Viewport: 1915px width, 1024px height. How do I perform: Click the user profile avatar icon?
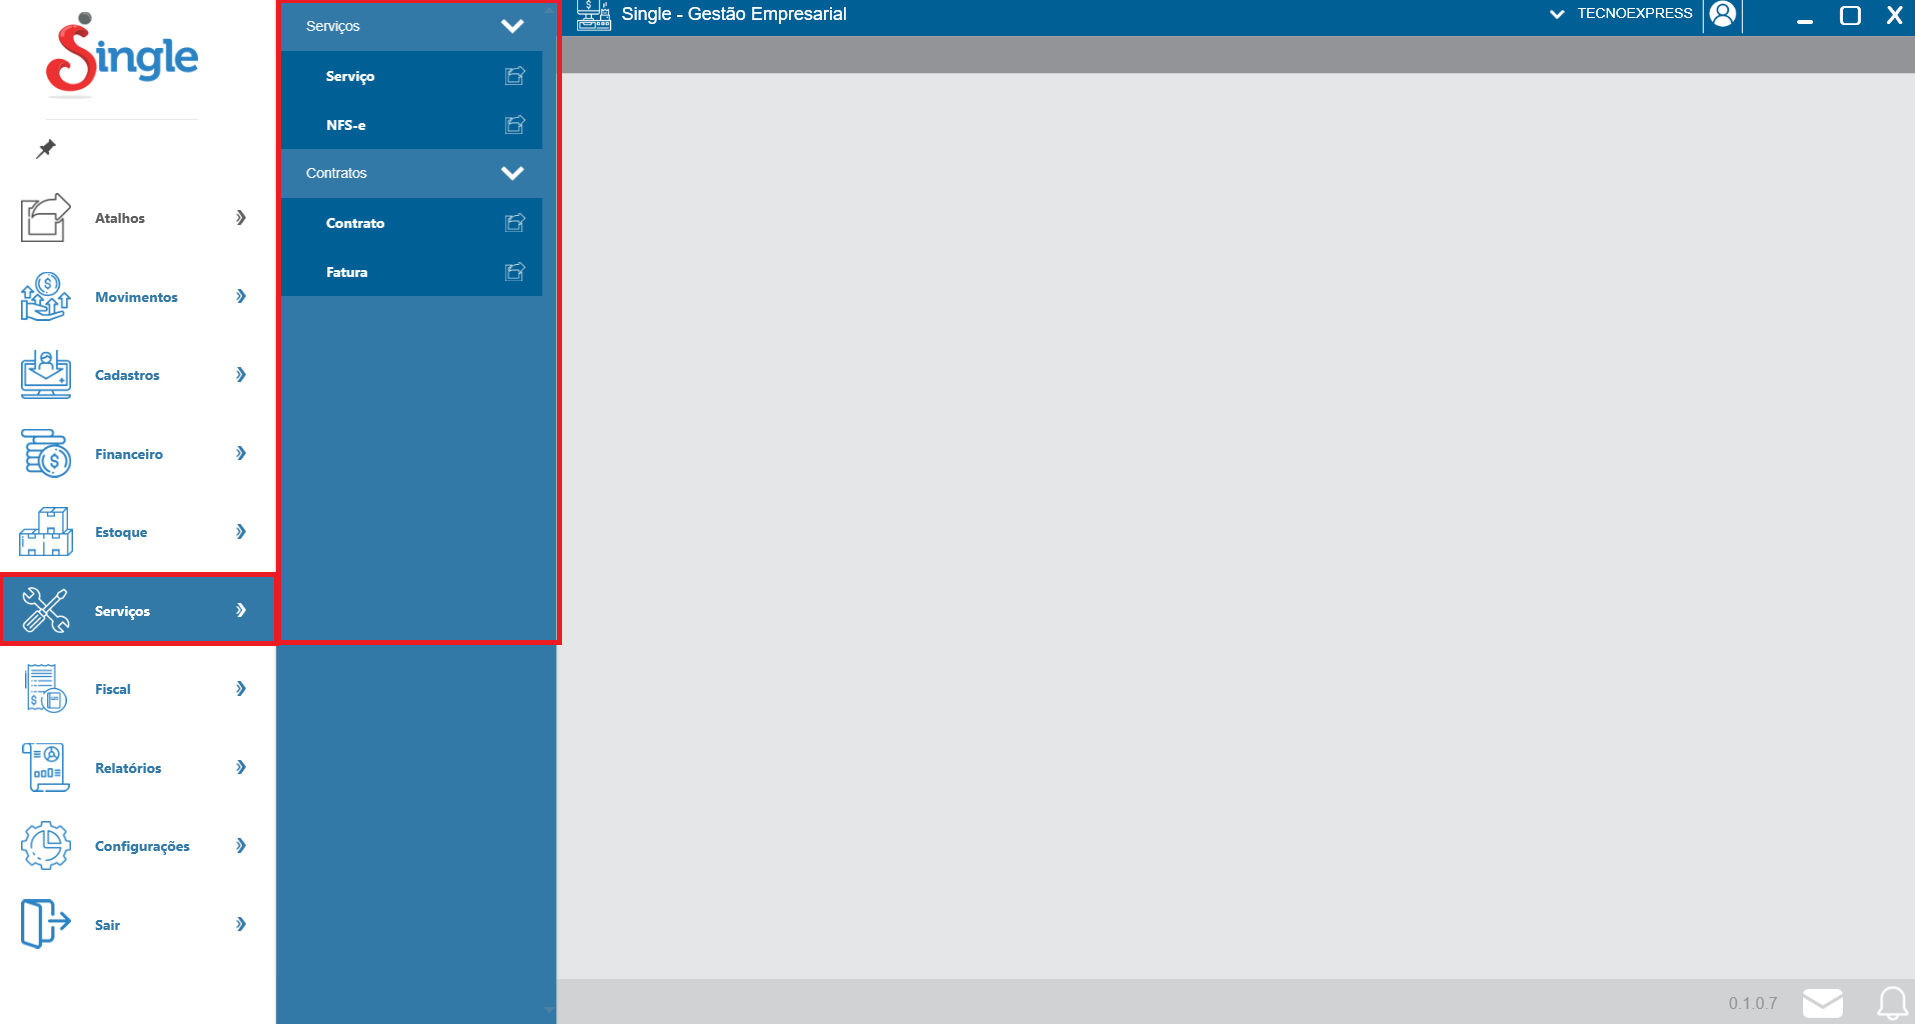[1722, 15]
